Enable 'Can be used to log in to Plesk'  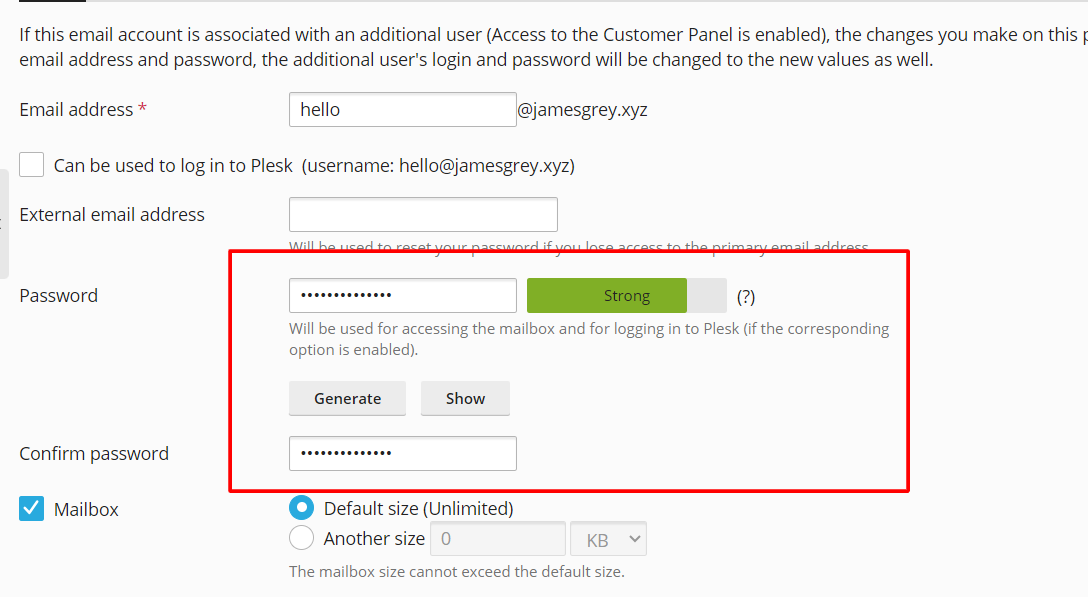point(31,165)
